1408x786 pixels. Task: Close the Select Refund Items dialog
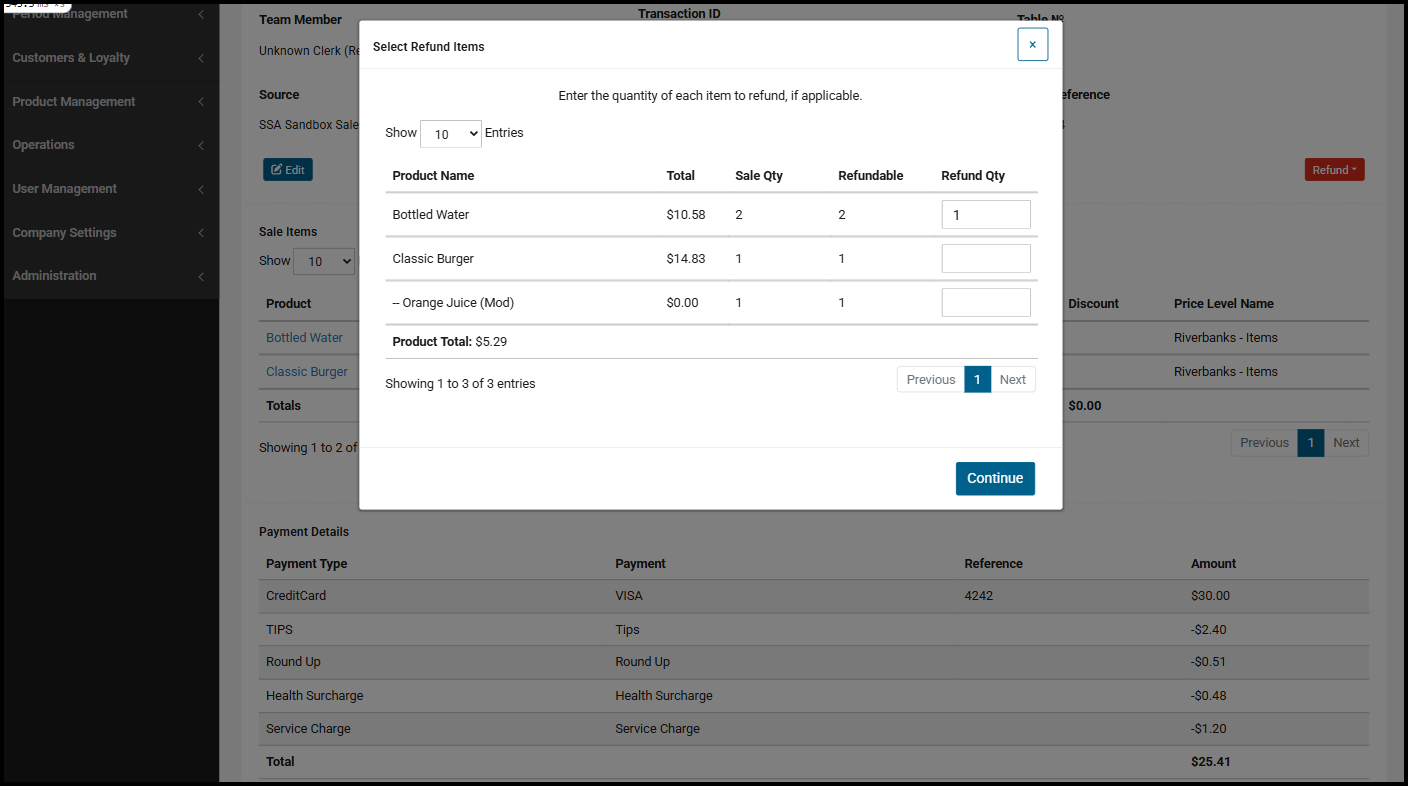coord(1032,44)
